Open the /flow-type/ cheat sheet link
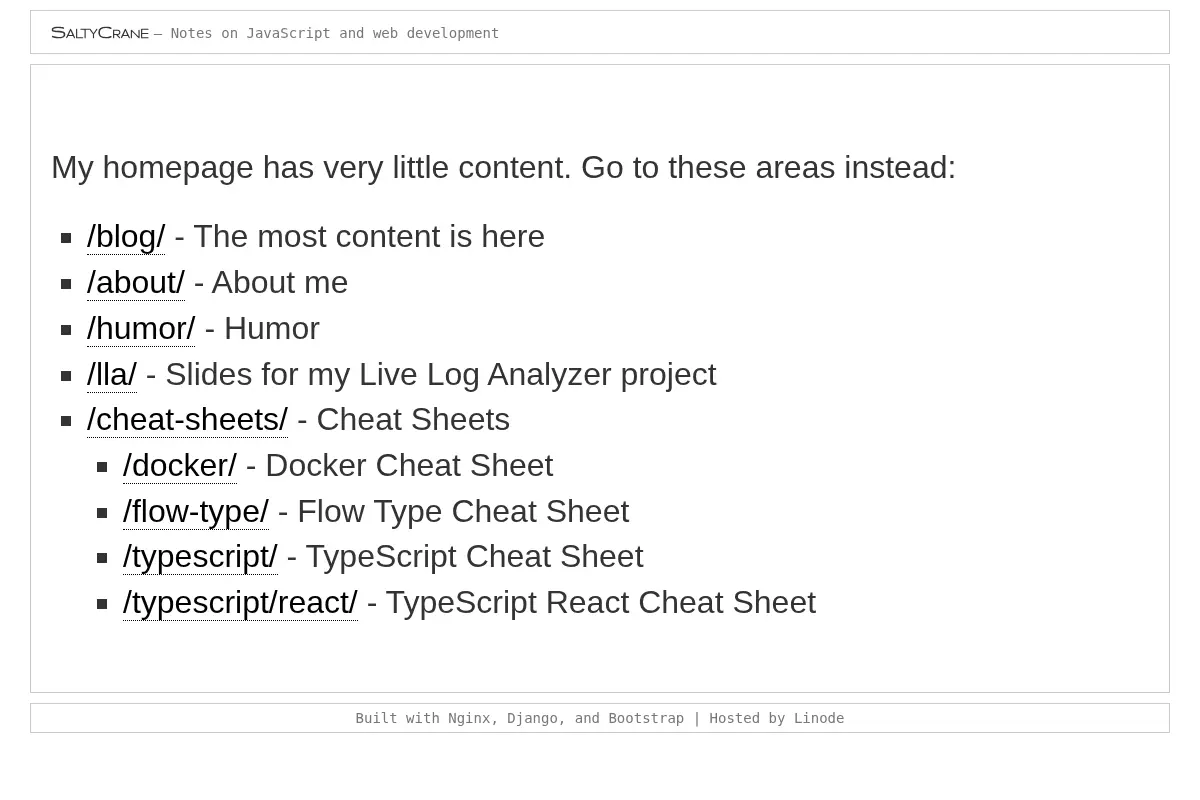 [x=196, y=512]
